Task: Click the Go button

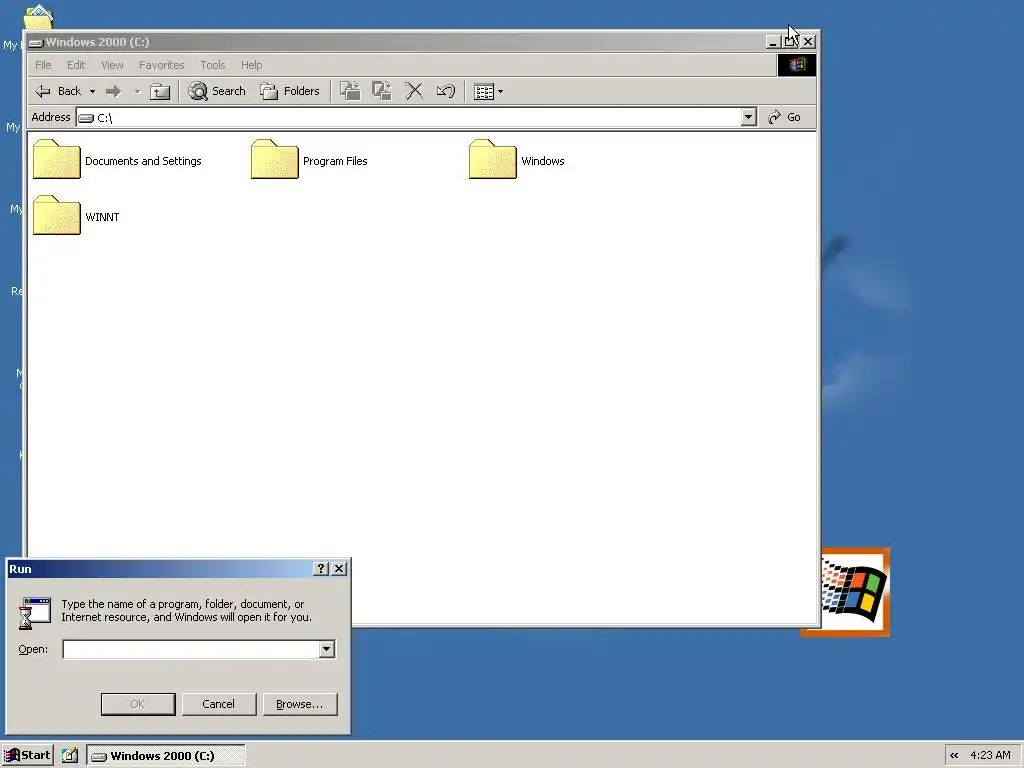Action: coord(785,118)
